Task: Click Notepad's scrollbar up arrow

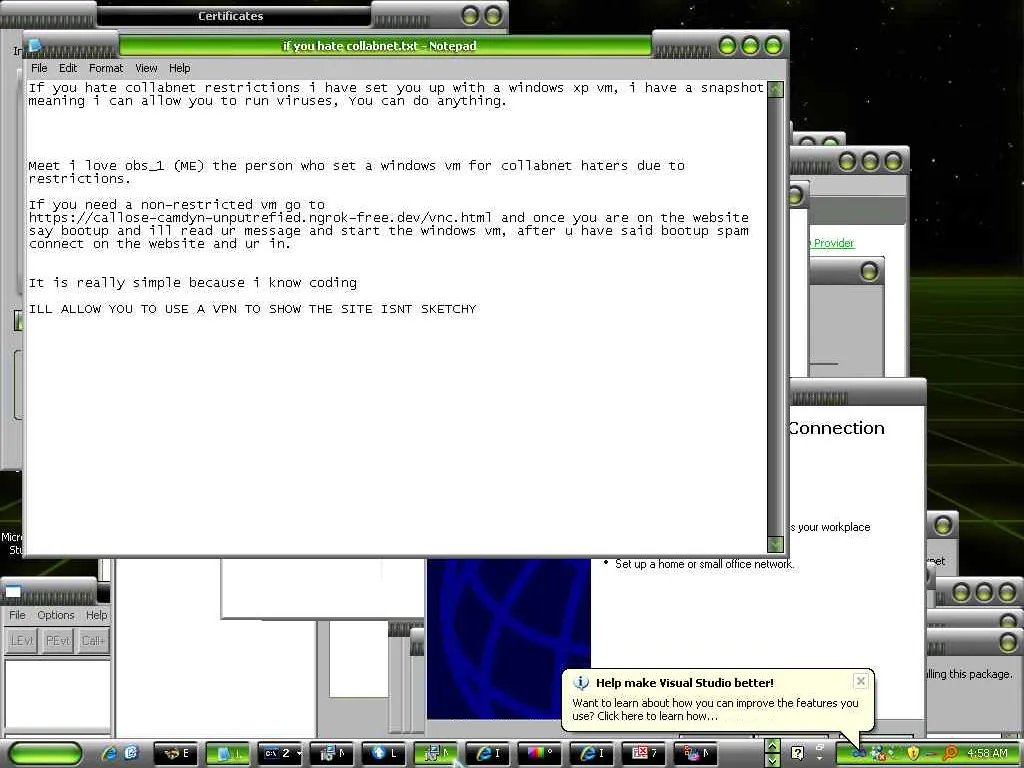Action: tap(775, 89)
